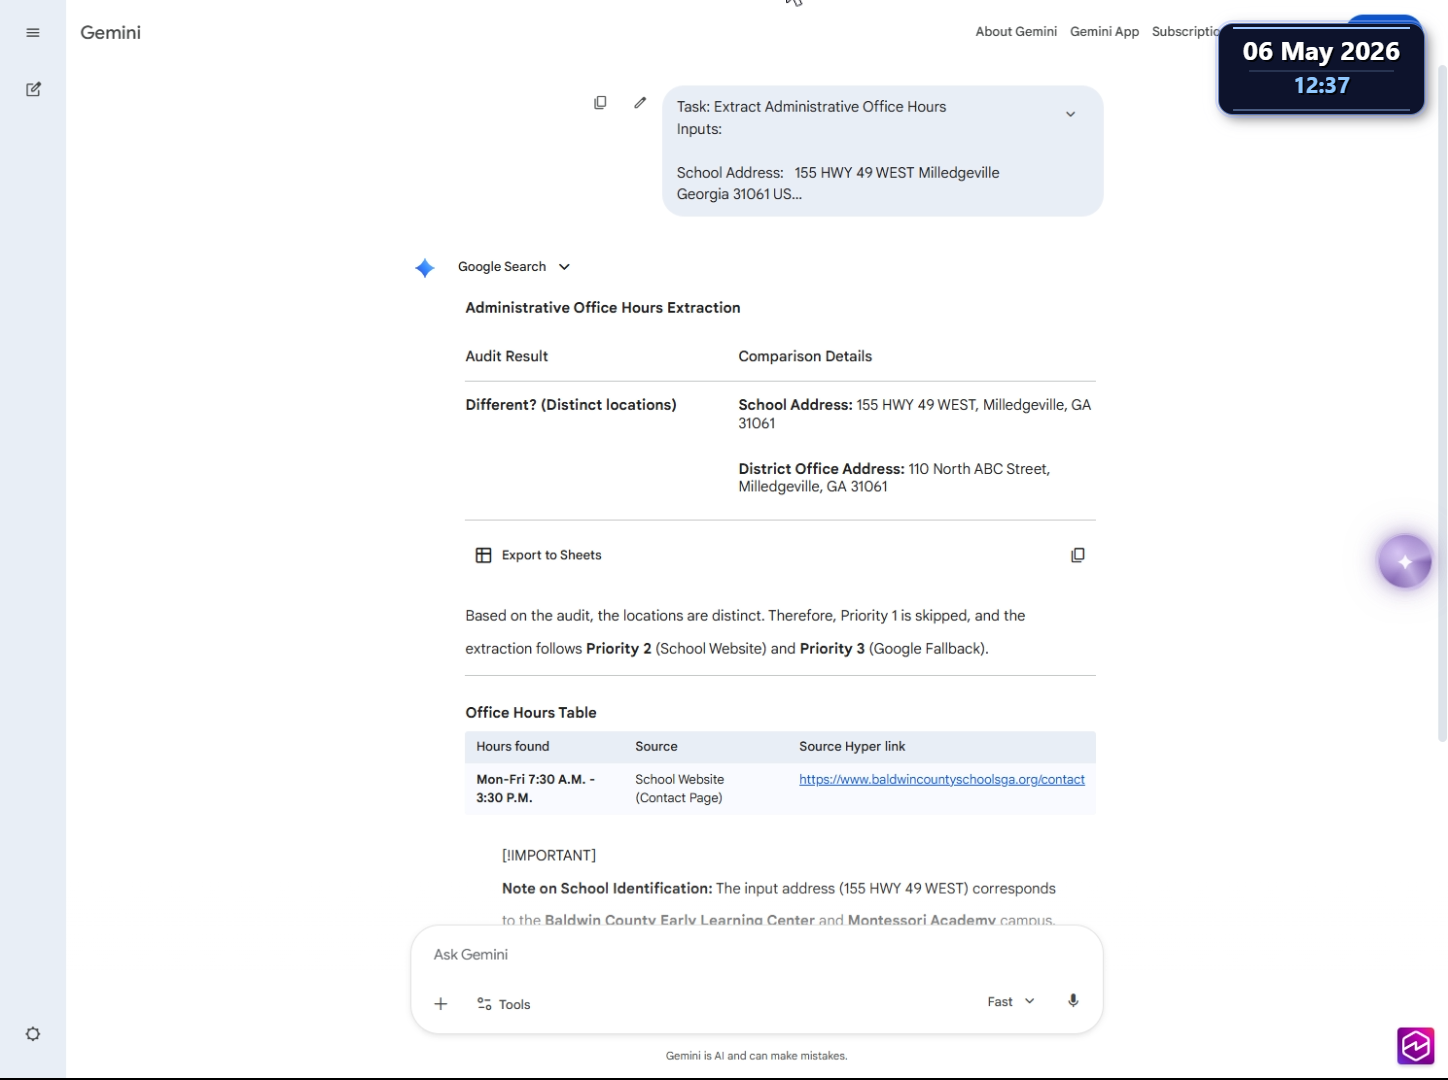The height and width of the screenshot is (1080, 1448).
Task: Click the purple floating sparkle button
Action: pos(1405,562)
